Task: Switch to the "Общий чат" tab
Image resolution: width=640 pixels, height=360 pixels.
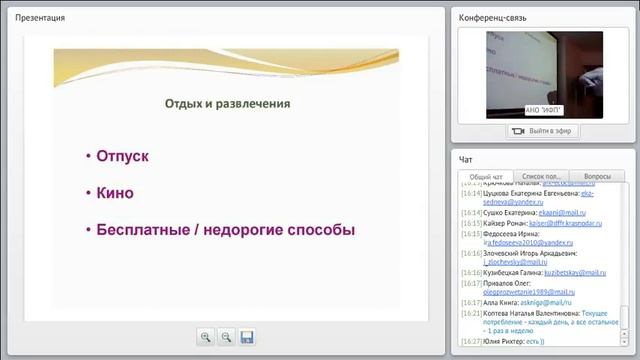Action: 486,177
